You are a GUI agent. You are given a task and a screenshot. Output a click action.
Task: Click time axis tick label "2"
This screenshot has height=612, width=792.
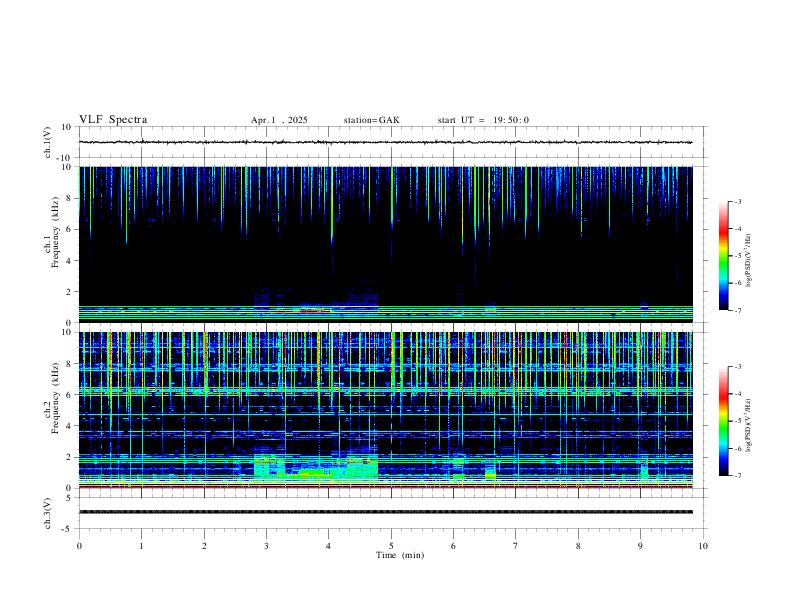[x=204, y=546]
